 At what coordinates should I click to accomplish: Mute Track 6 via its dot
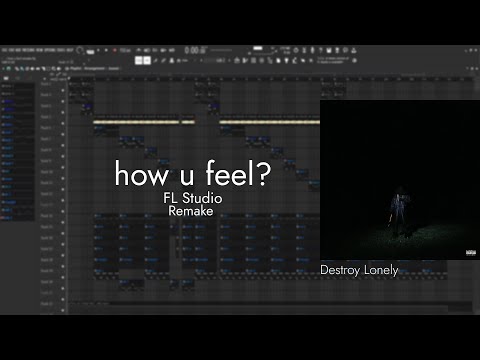[x=63, y=145]
